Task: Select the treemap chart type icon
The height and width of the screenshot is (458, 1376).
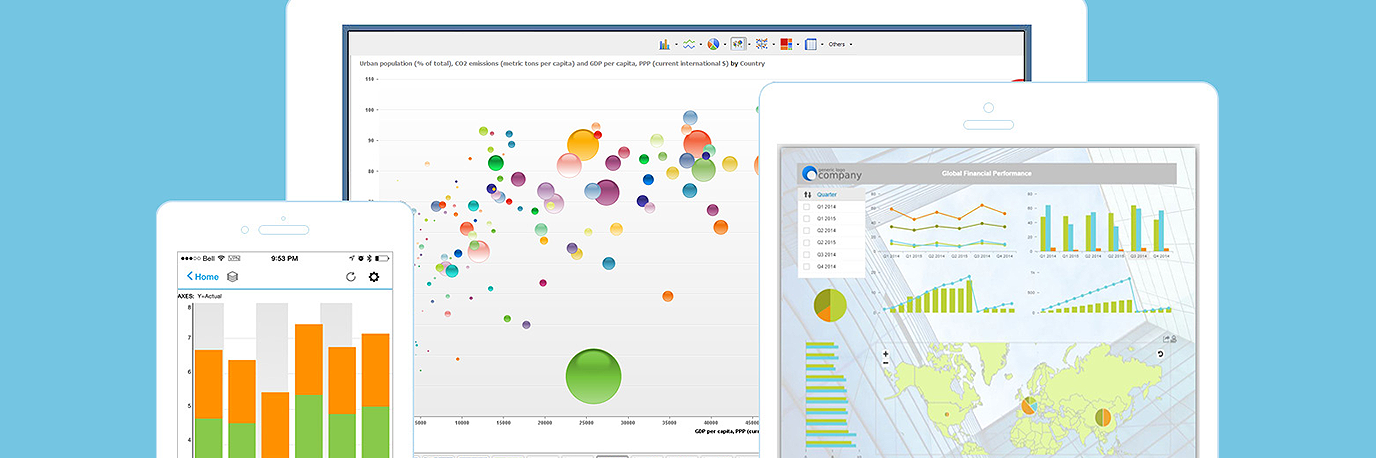Action: click(786, 44)
